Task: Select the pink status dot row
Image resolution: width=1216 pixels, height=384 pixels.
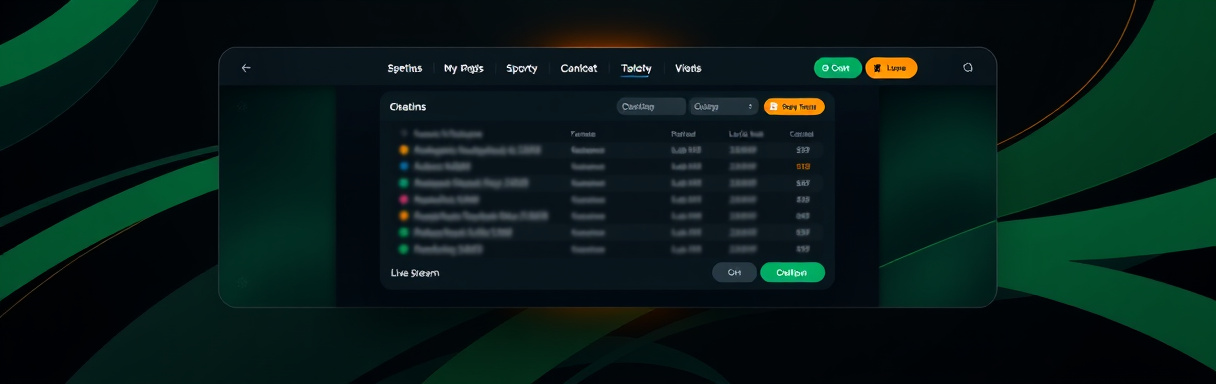Action: 611,199
